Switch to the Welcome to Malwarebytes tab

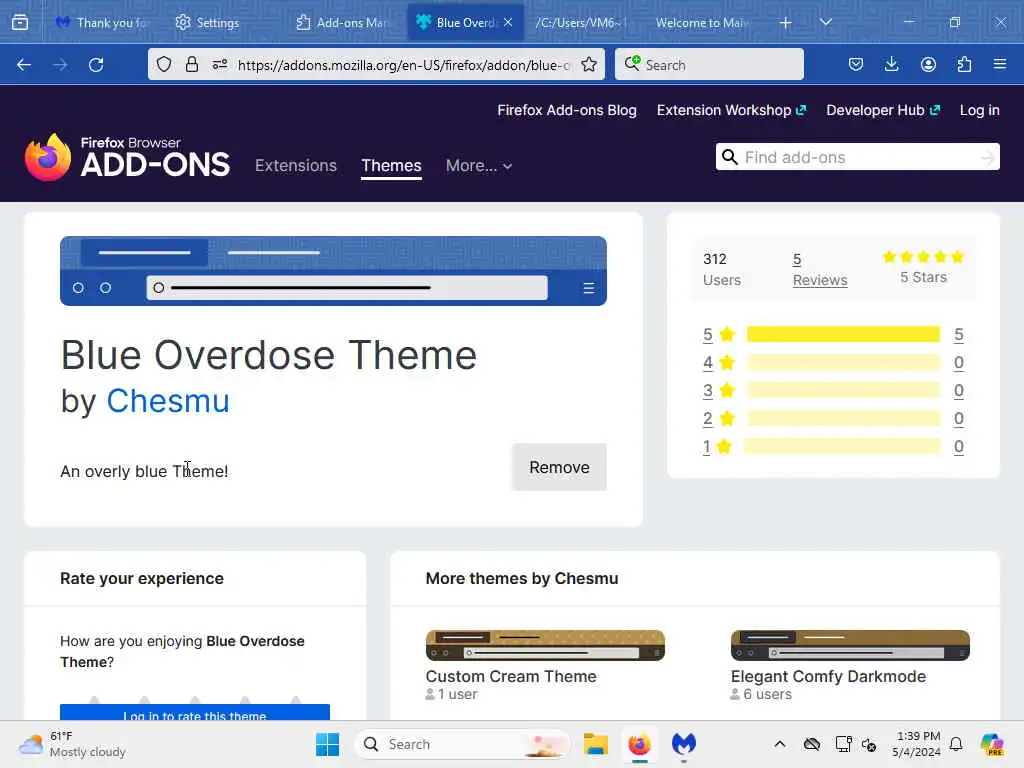(x=700, y=23)
